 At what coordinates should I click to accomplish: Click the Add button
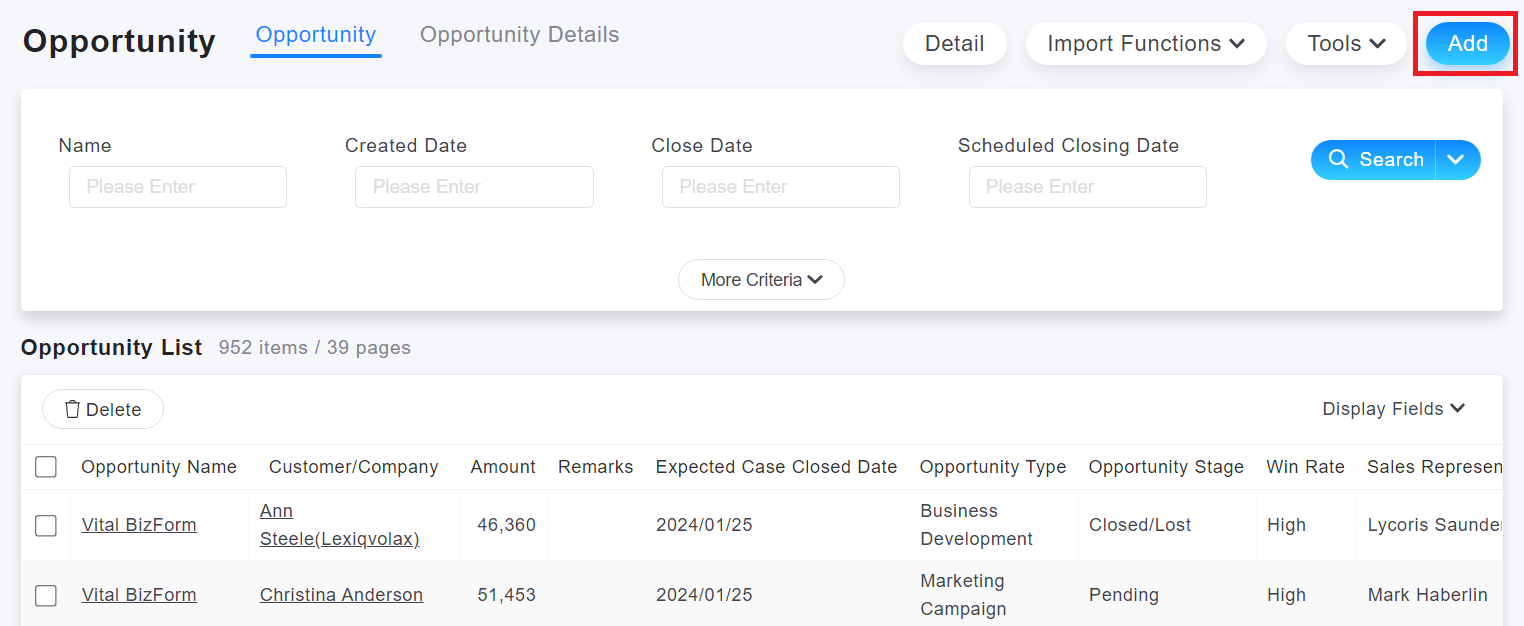click(x=1467, y=44)
